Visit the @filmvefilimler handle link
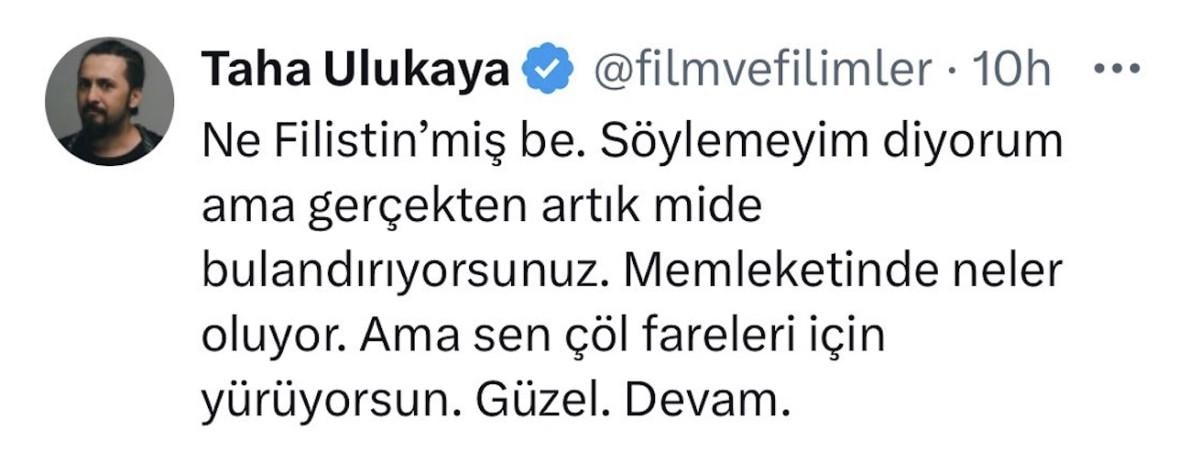1200x464 pixels. tap(762, 71)
